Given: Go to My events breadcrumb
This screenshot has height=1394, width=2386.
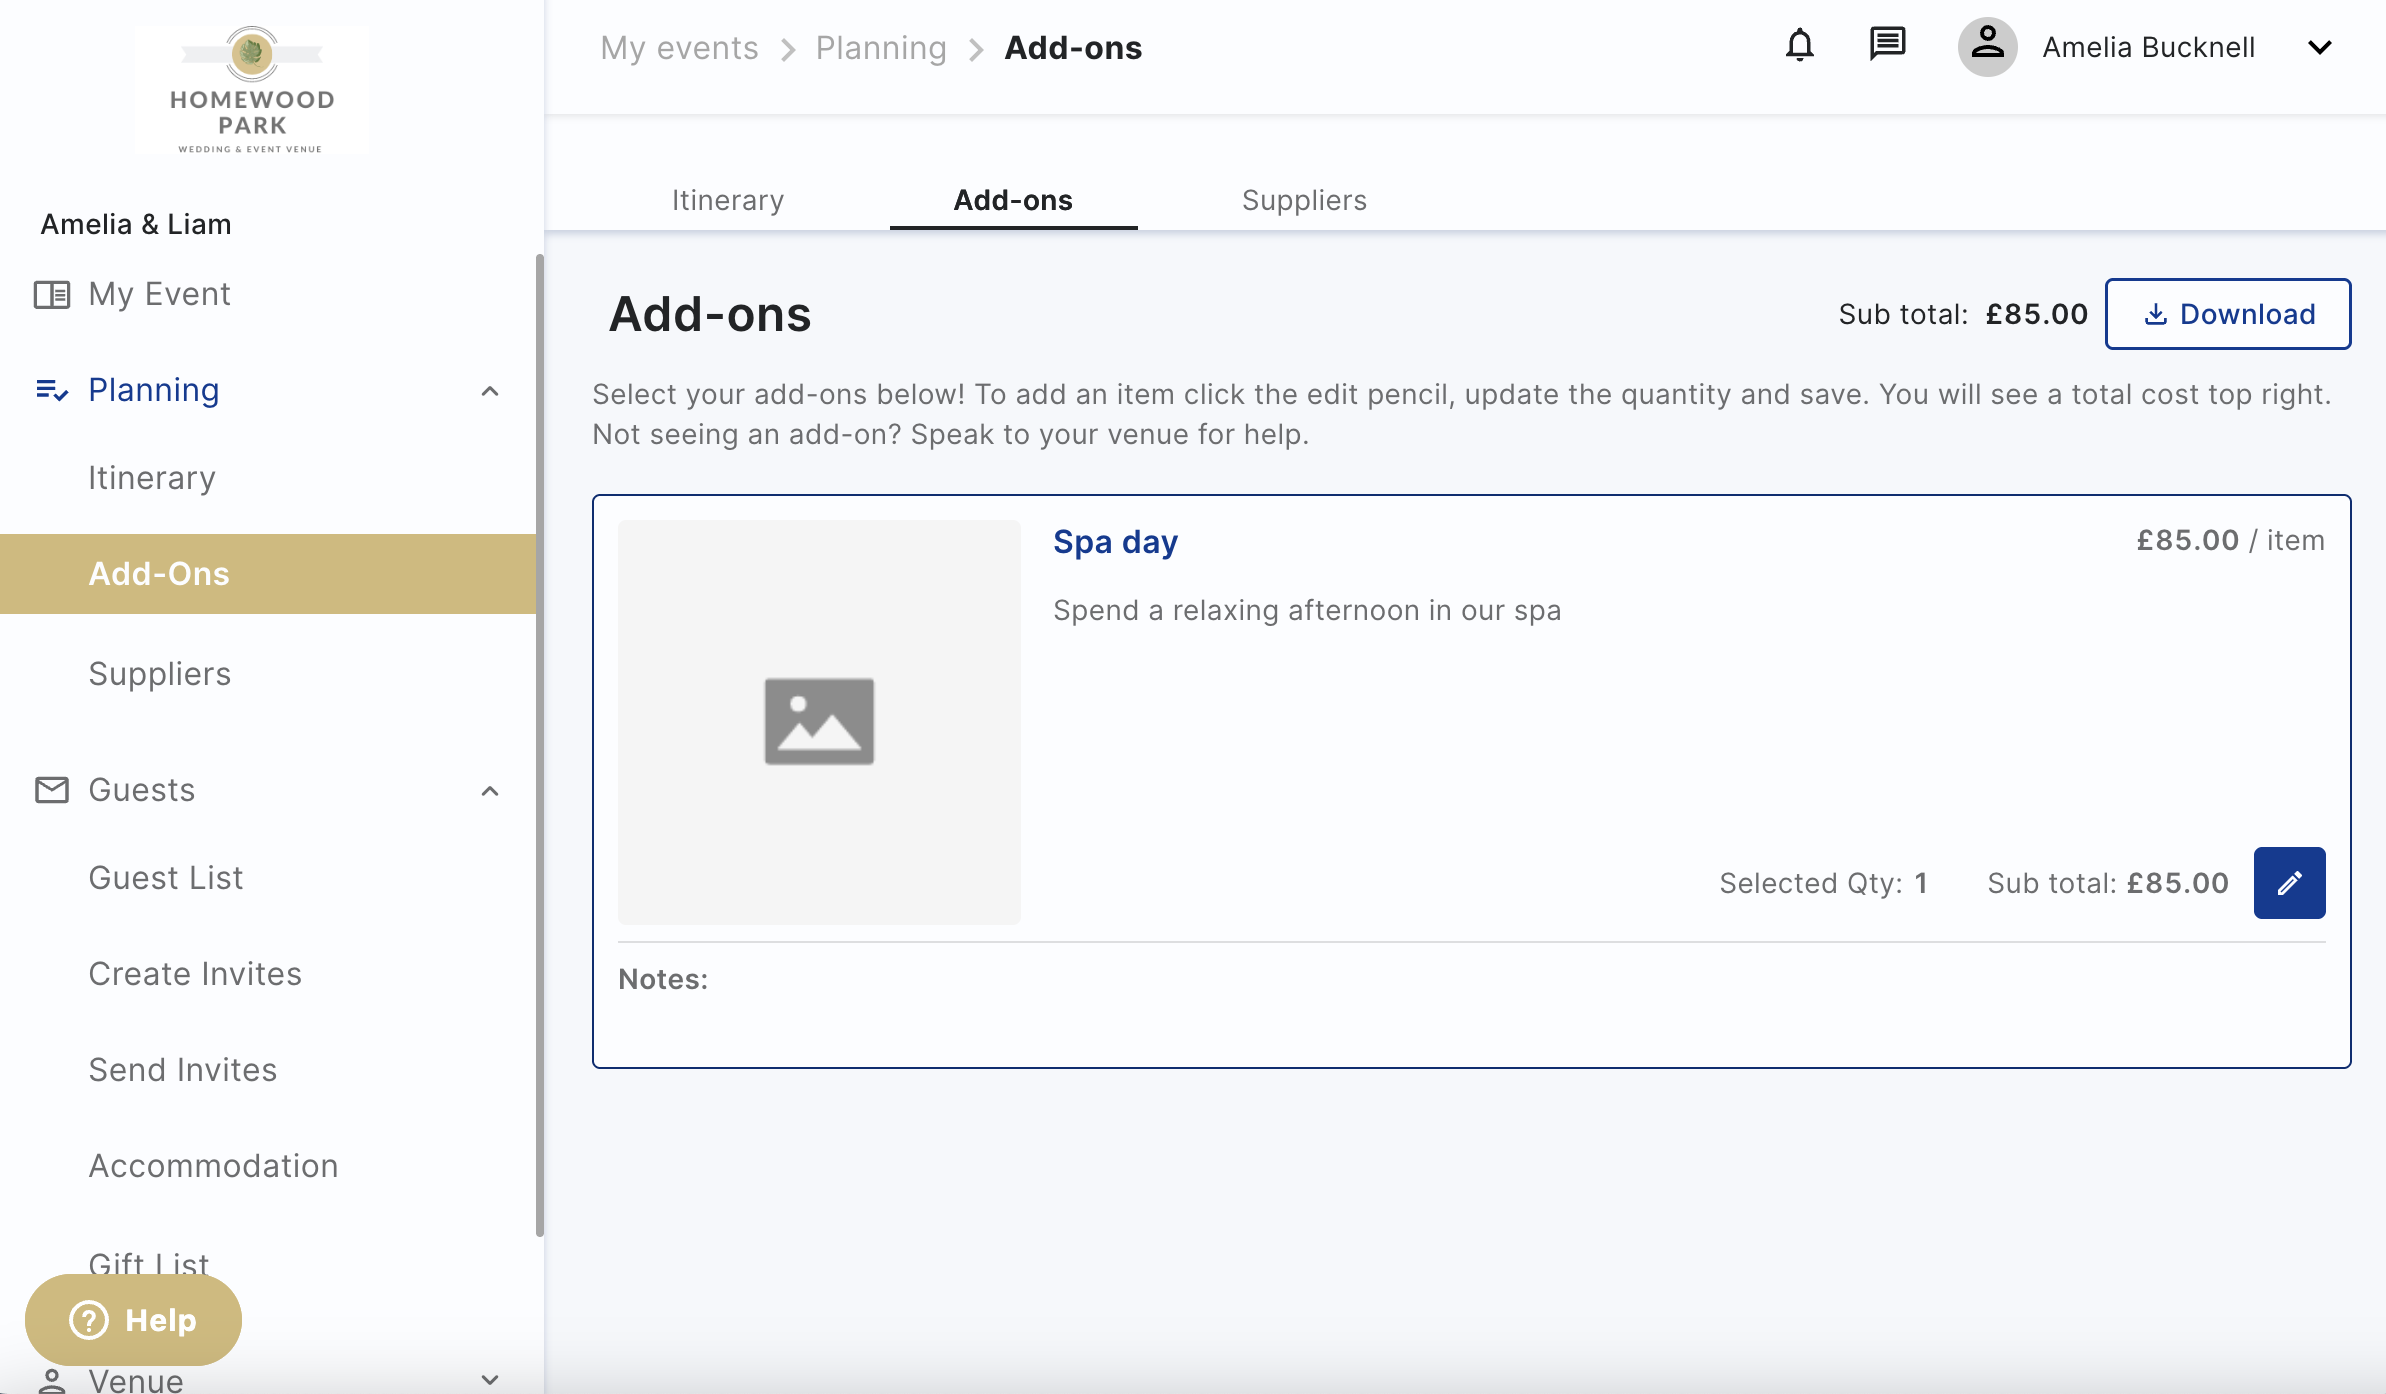Looking at the screenshot, I should click(679, 48).
